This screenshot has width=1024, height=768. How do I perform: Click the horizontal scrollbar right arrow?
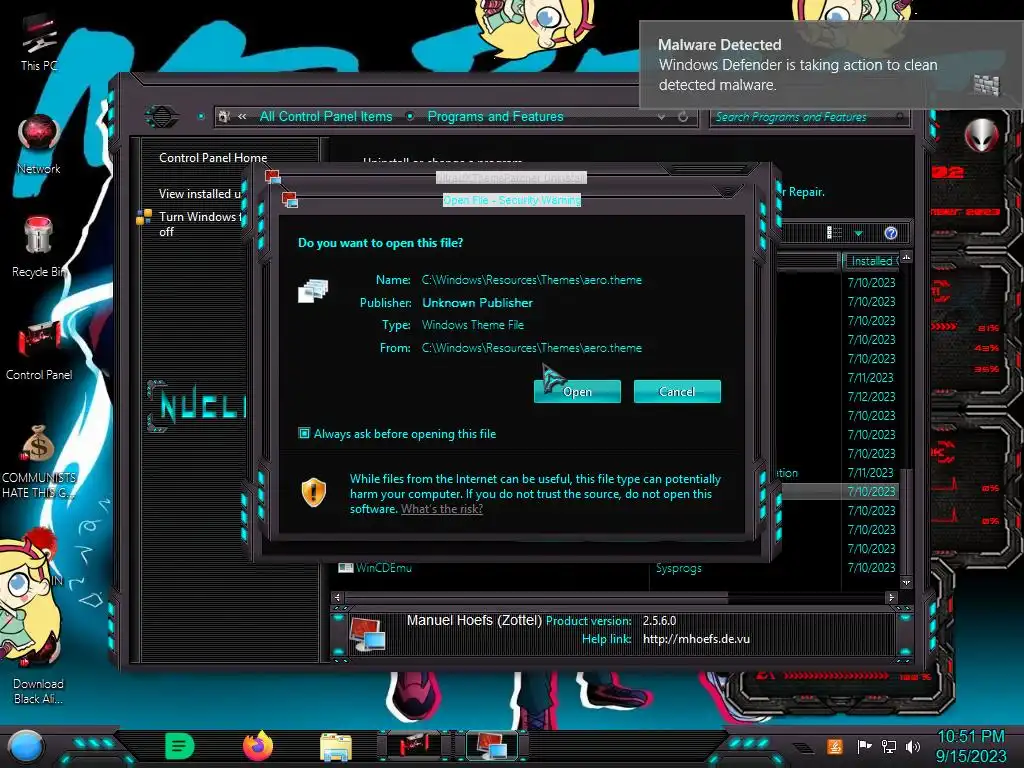[891, 597]
